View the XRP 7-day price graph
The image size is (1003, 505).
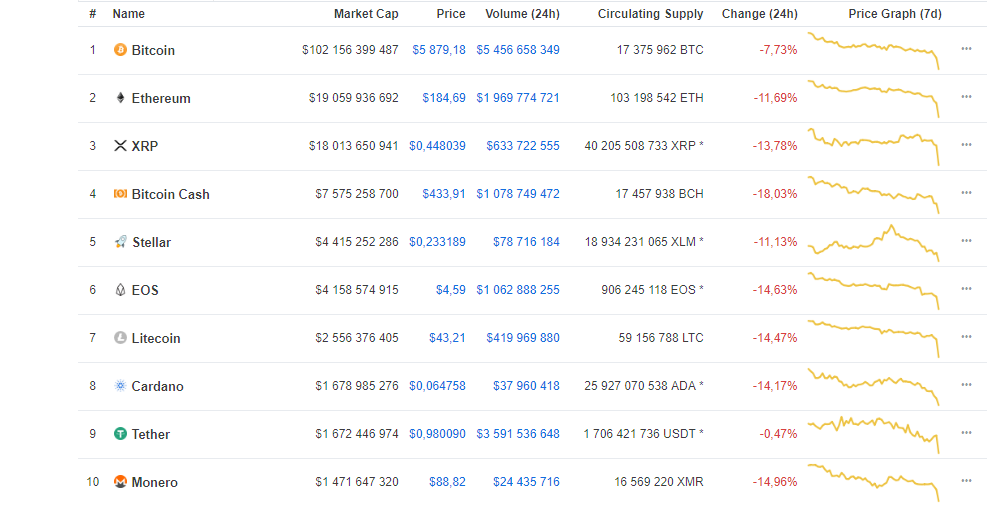coord(874,146)
